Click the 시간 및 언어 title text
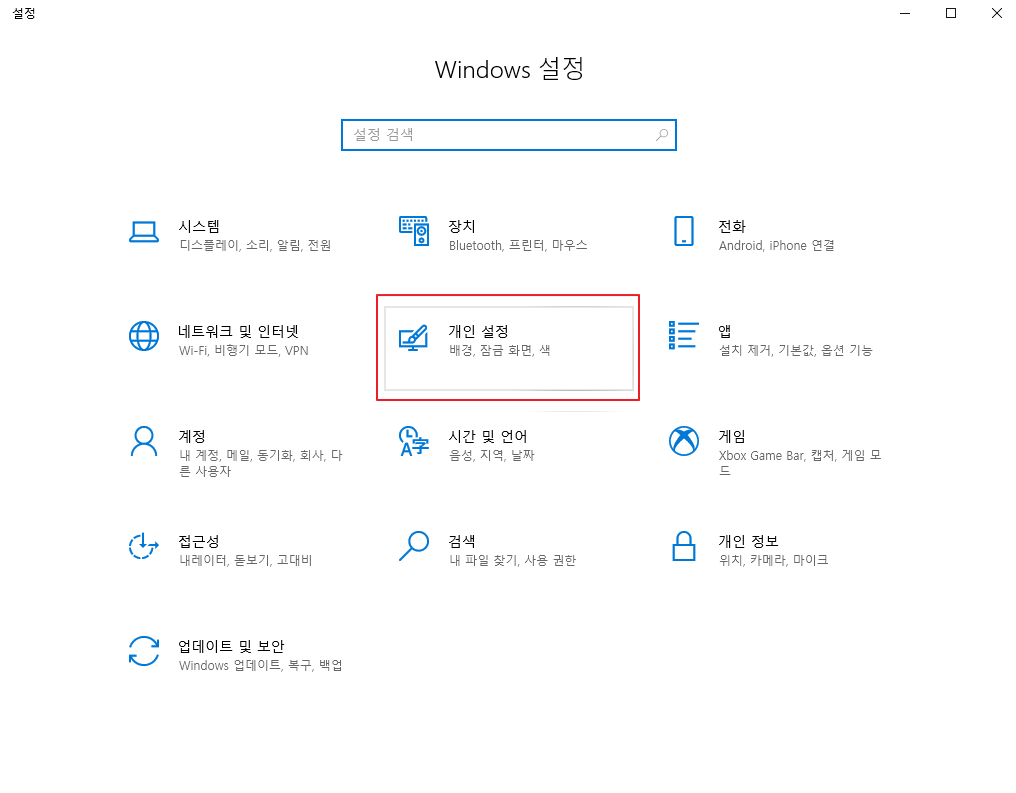The height and width of the screenshot is (793, 1016). [x=488, y=436]
